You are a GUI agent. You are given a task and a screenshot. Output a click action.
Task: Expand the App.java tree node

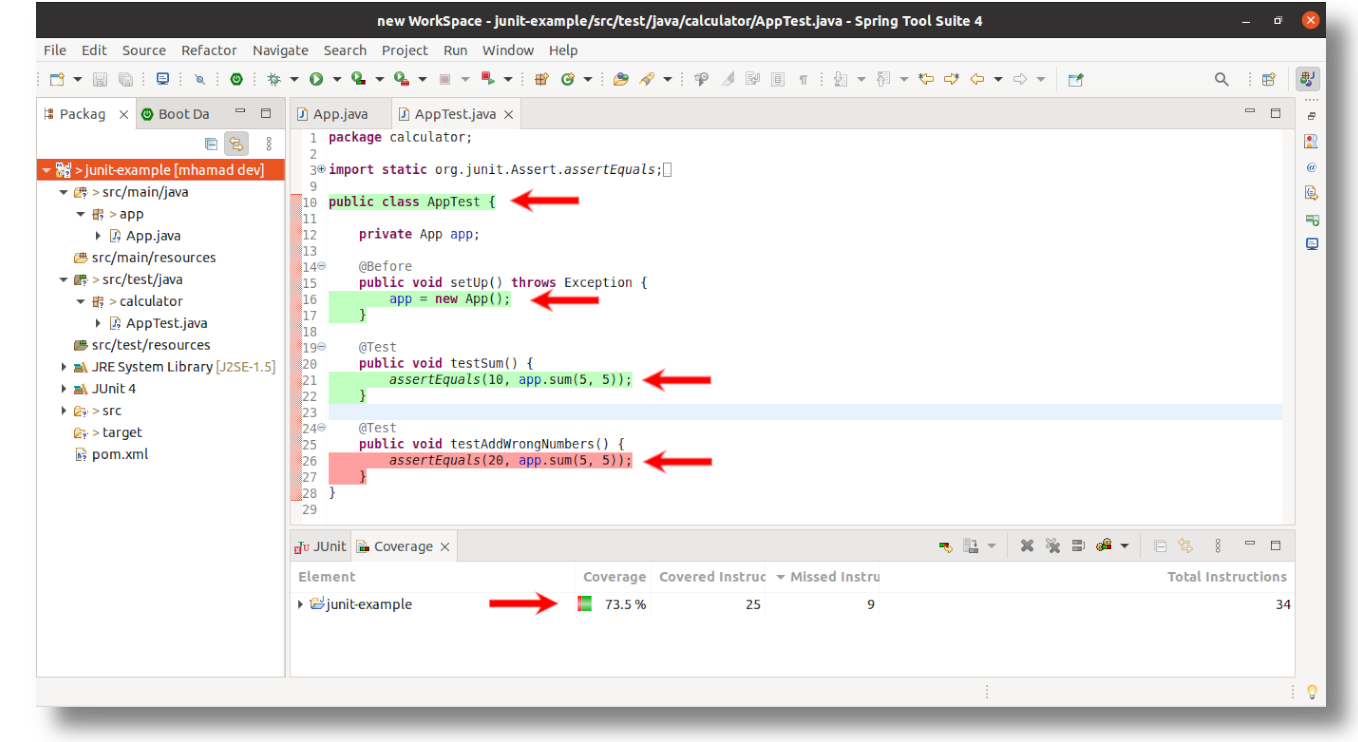pos(98,236)
